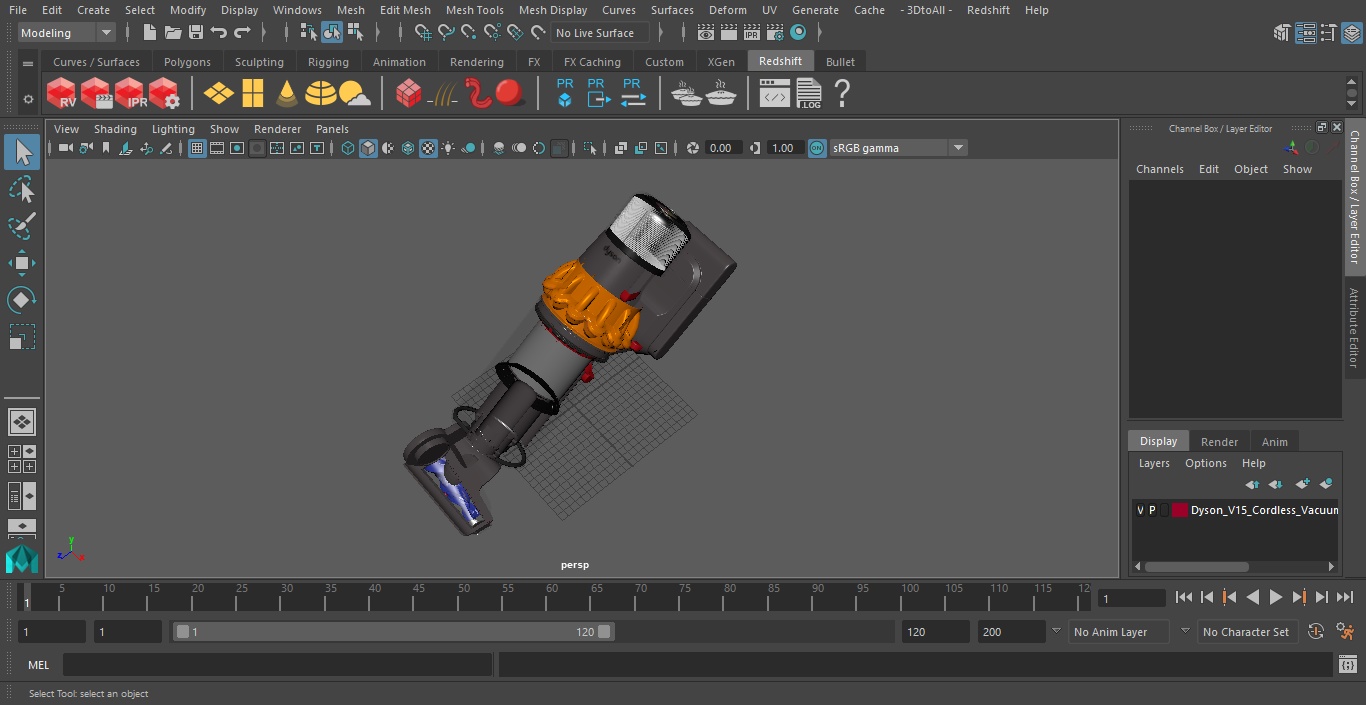This screenshot has width=1366, height=705.
Task: Go to end of playback range
Action: [1345, 597]
